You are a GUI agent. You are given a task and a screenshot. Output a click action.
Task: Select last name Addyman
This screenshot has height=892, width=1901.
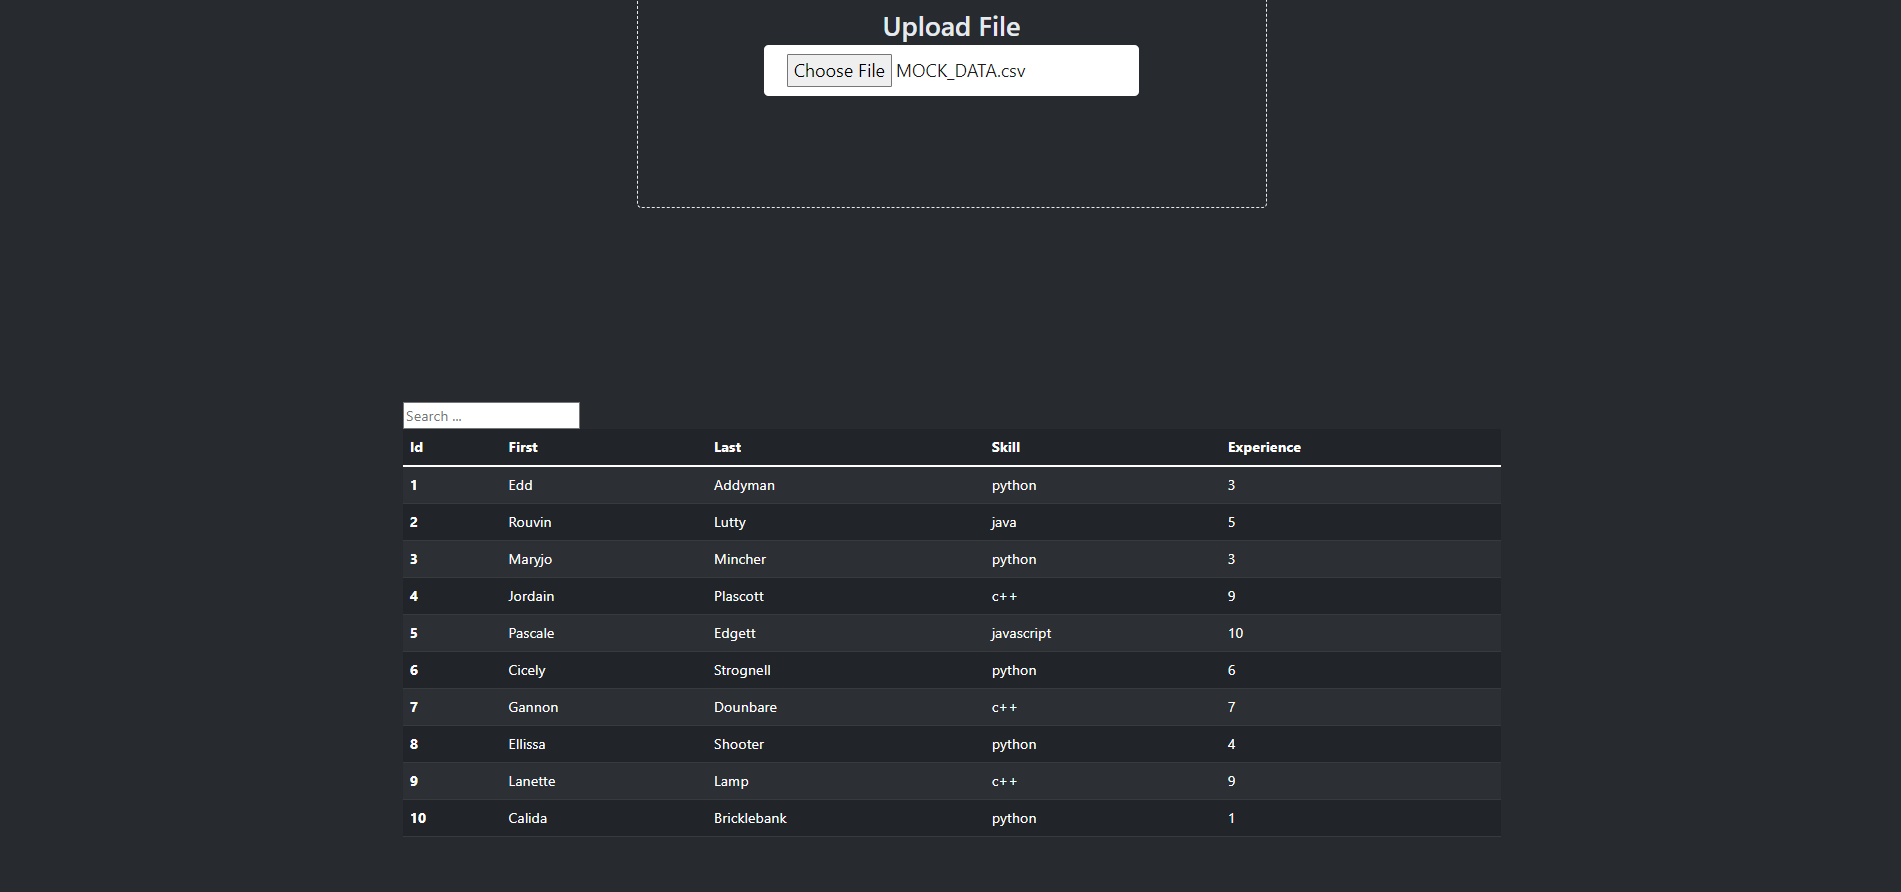pos(744,485)
